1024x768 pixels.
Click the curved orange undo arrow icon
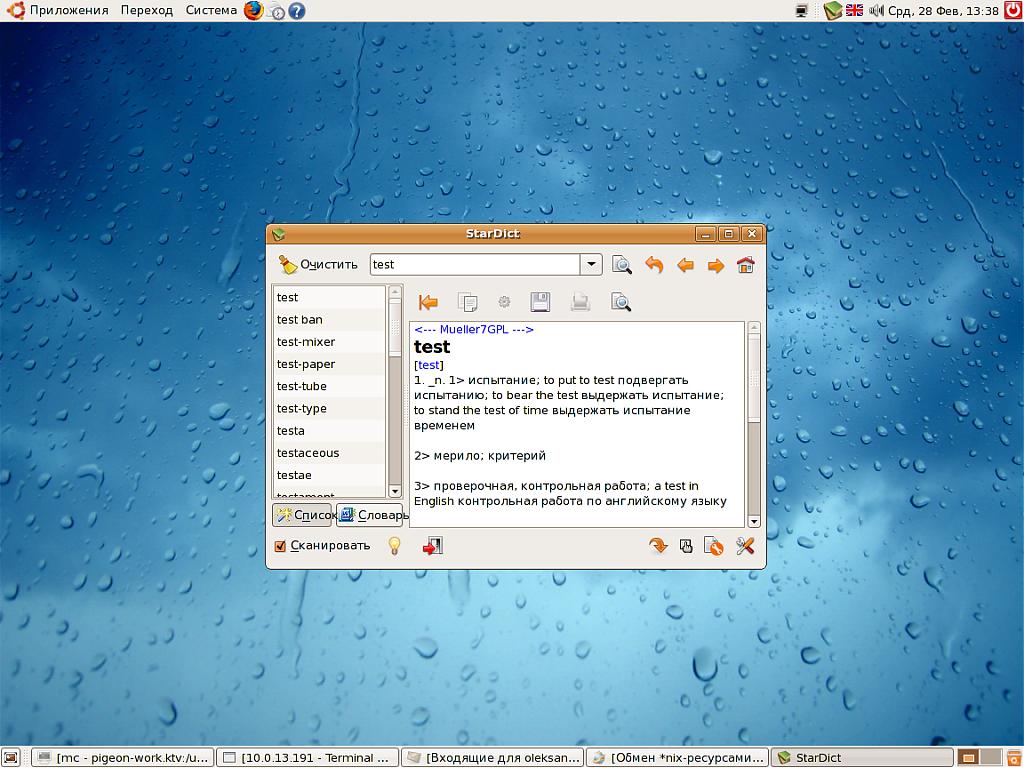click(x=654, y=265)
